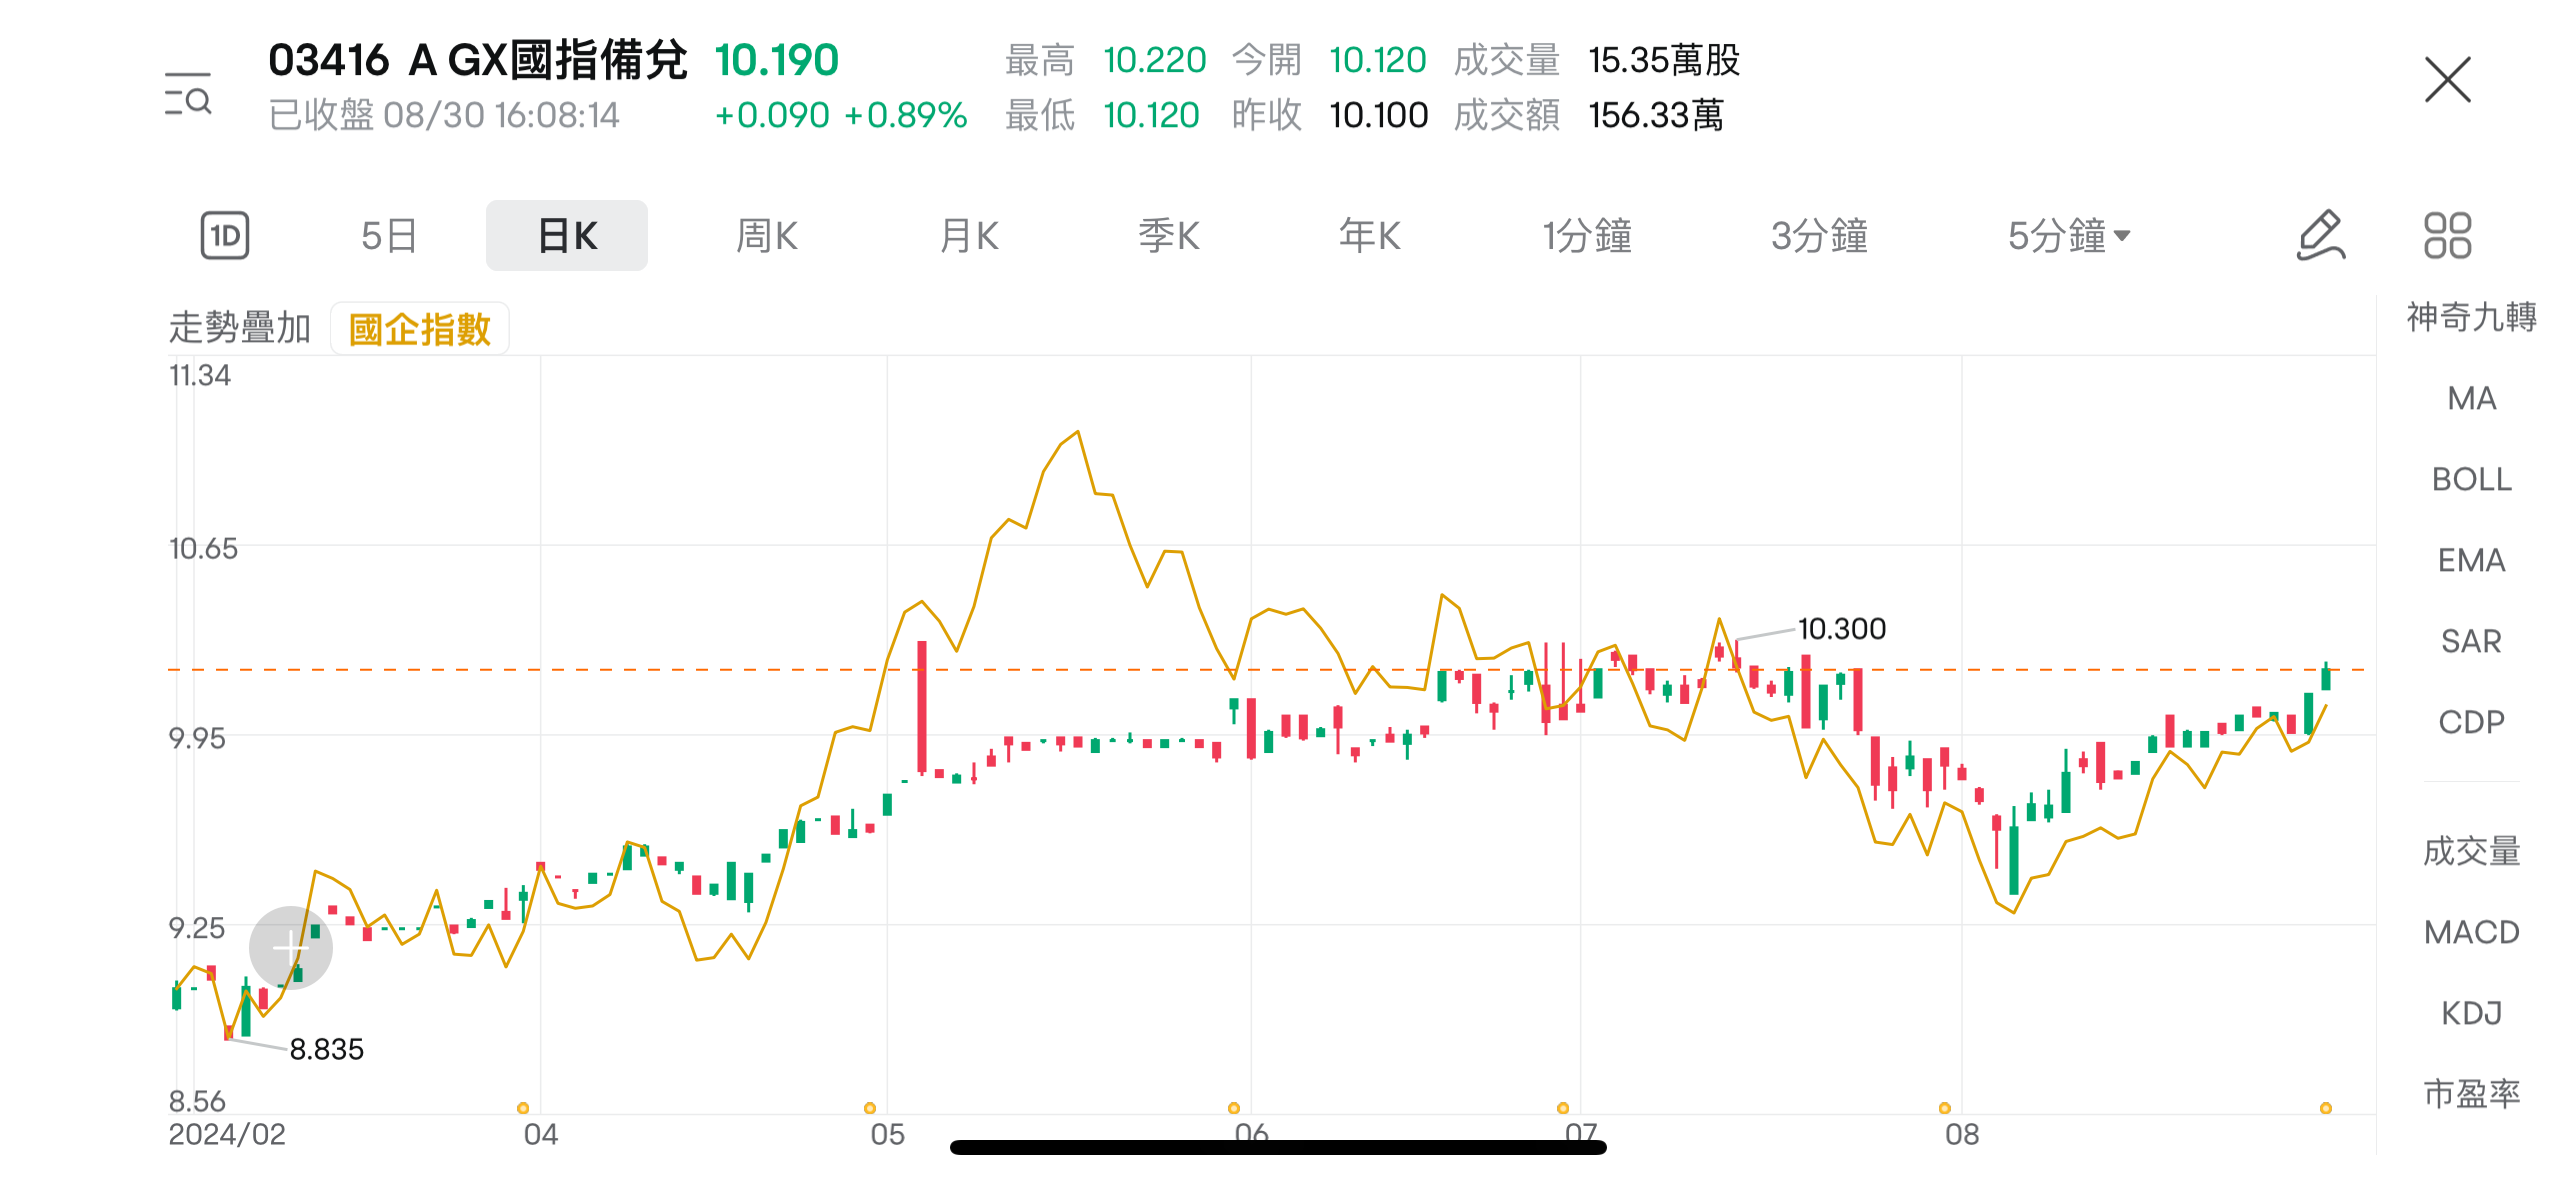Click the 走勢疊加 label
The image size is (2556, 1179).
(x=240, y=328)
